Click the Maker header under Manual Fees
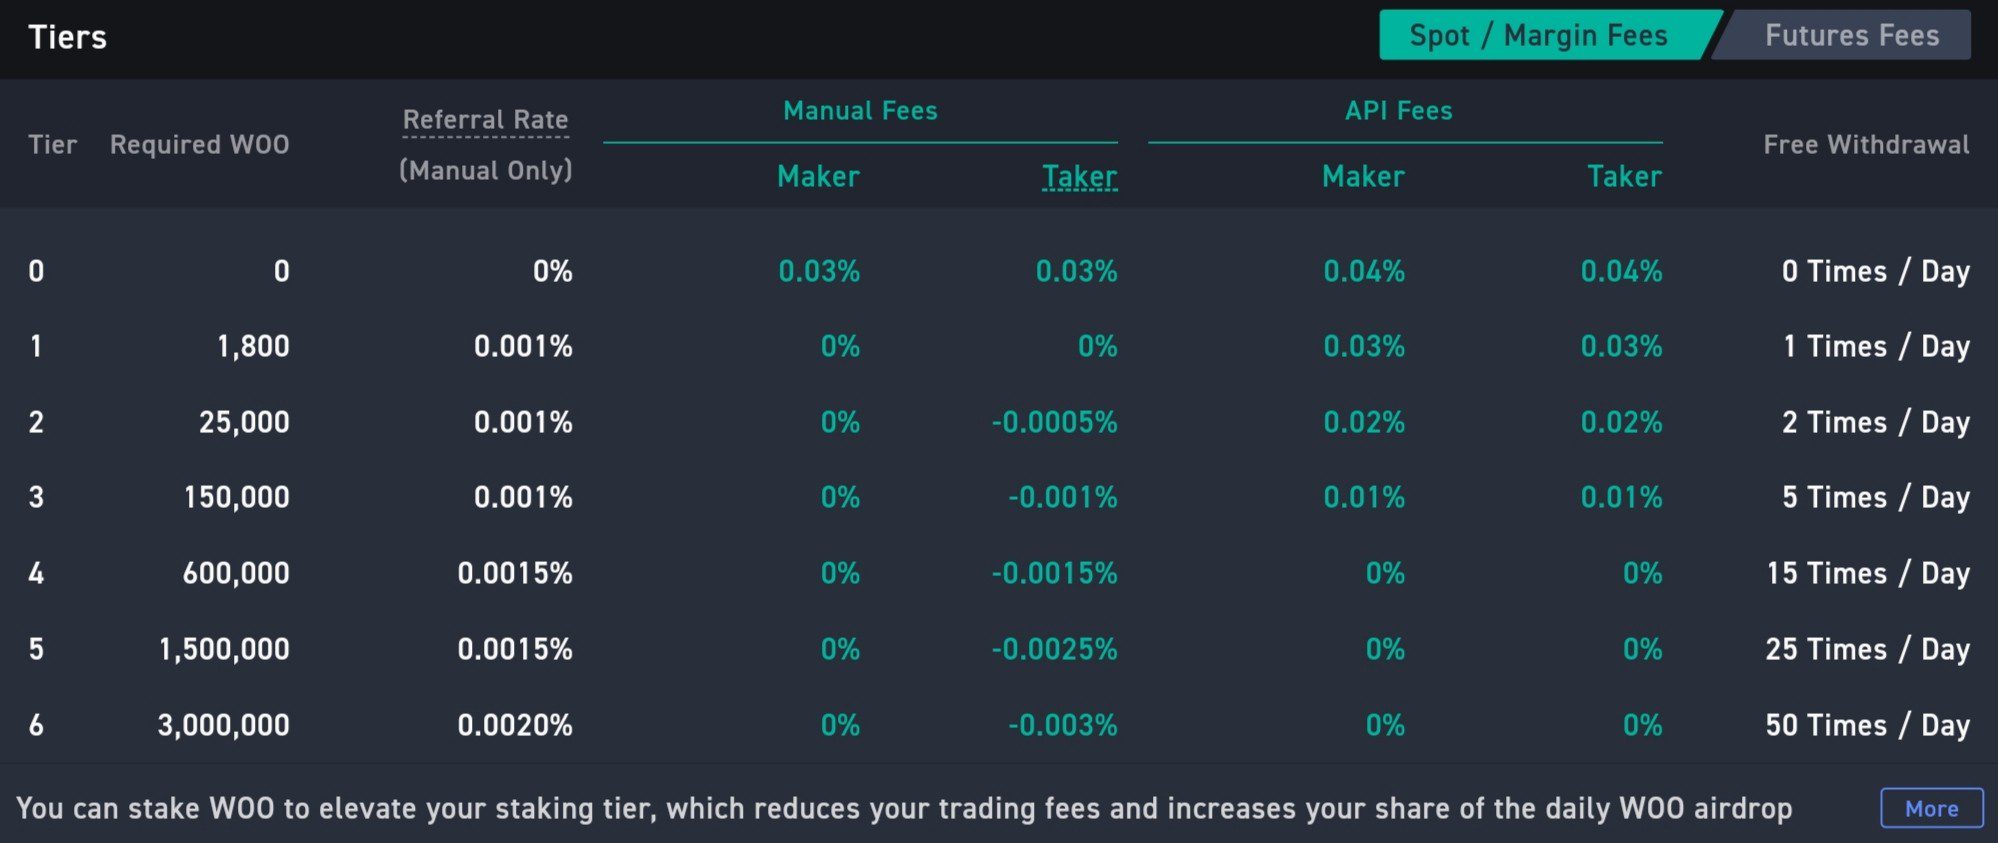This screenshot has height=843, width=1998. (x=818, y=177)
